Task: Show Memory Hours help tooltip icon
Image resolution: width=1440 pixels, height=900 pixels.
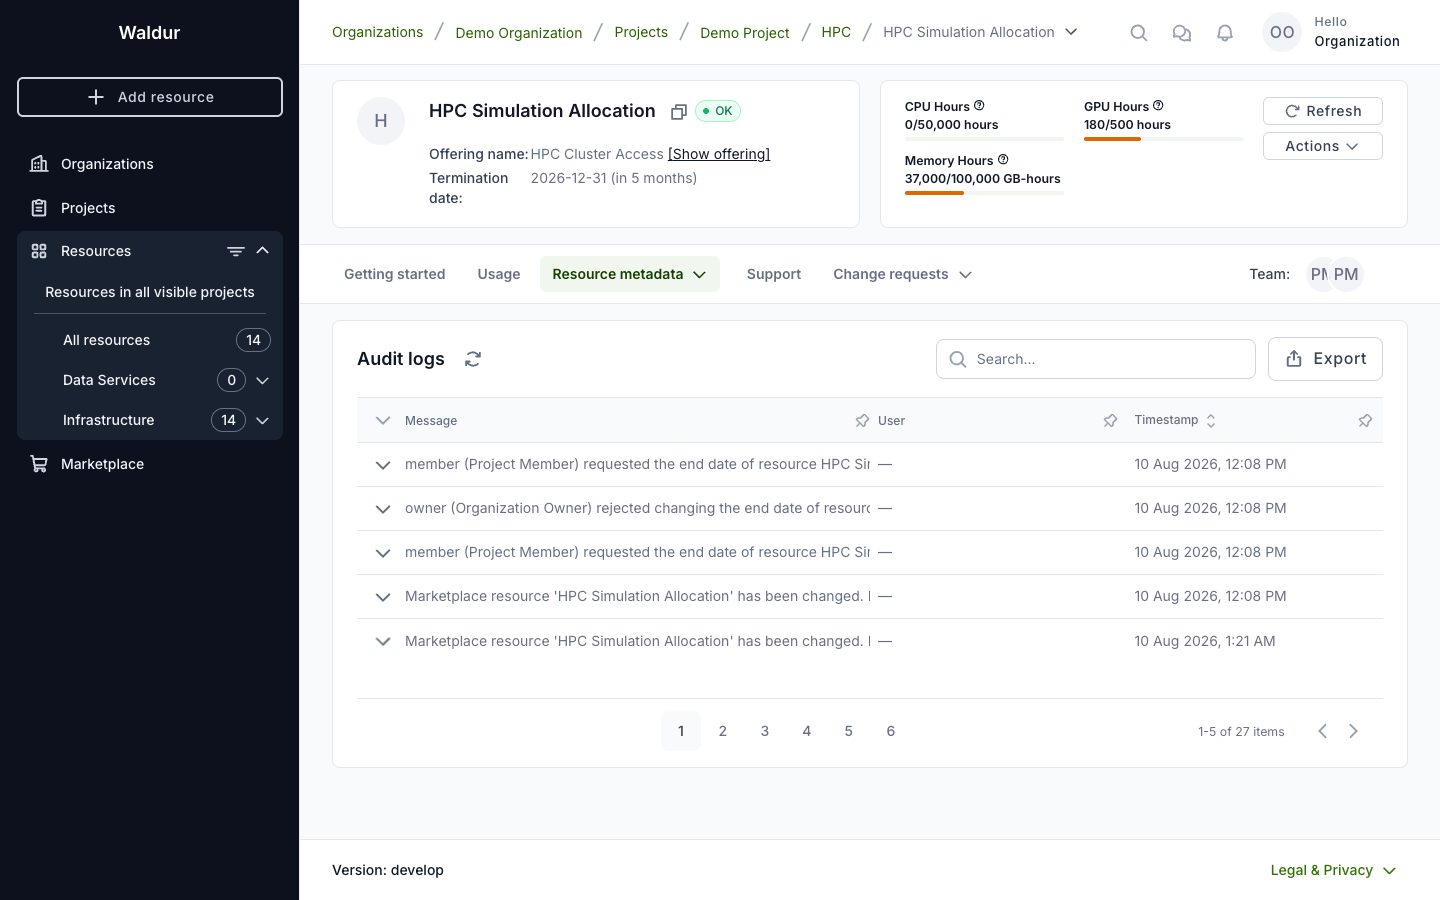Action: click(x=1003, y=160)
